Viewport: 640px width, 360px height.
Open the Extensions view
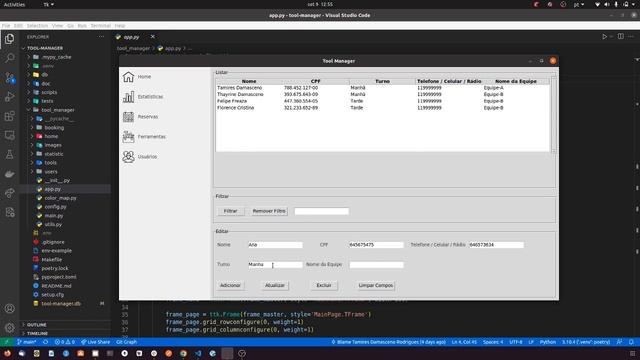click(9, 116)
